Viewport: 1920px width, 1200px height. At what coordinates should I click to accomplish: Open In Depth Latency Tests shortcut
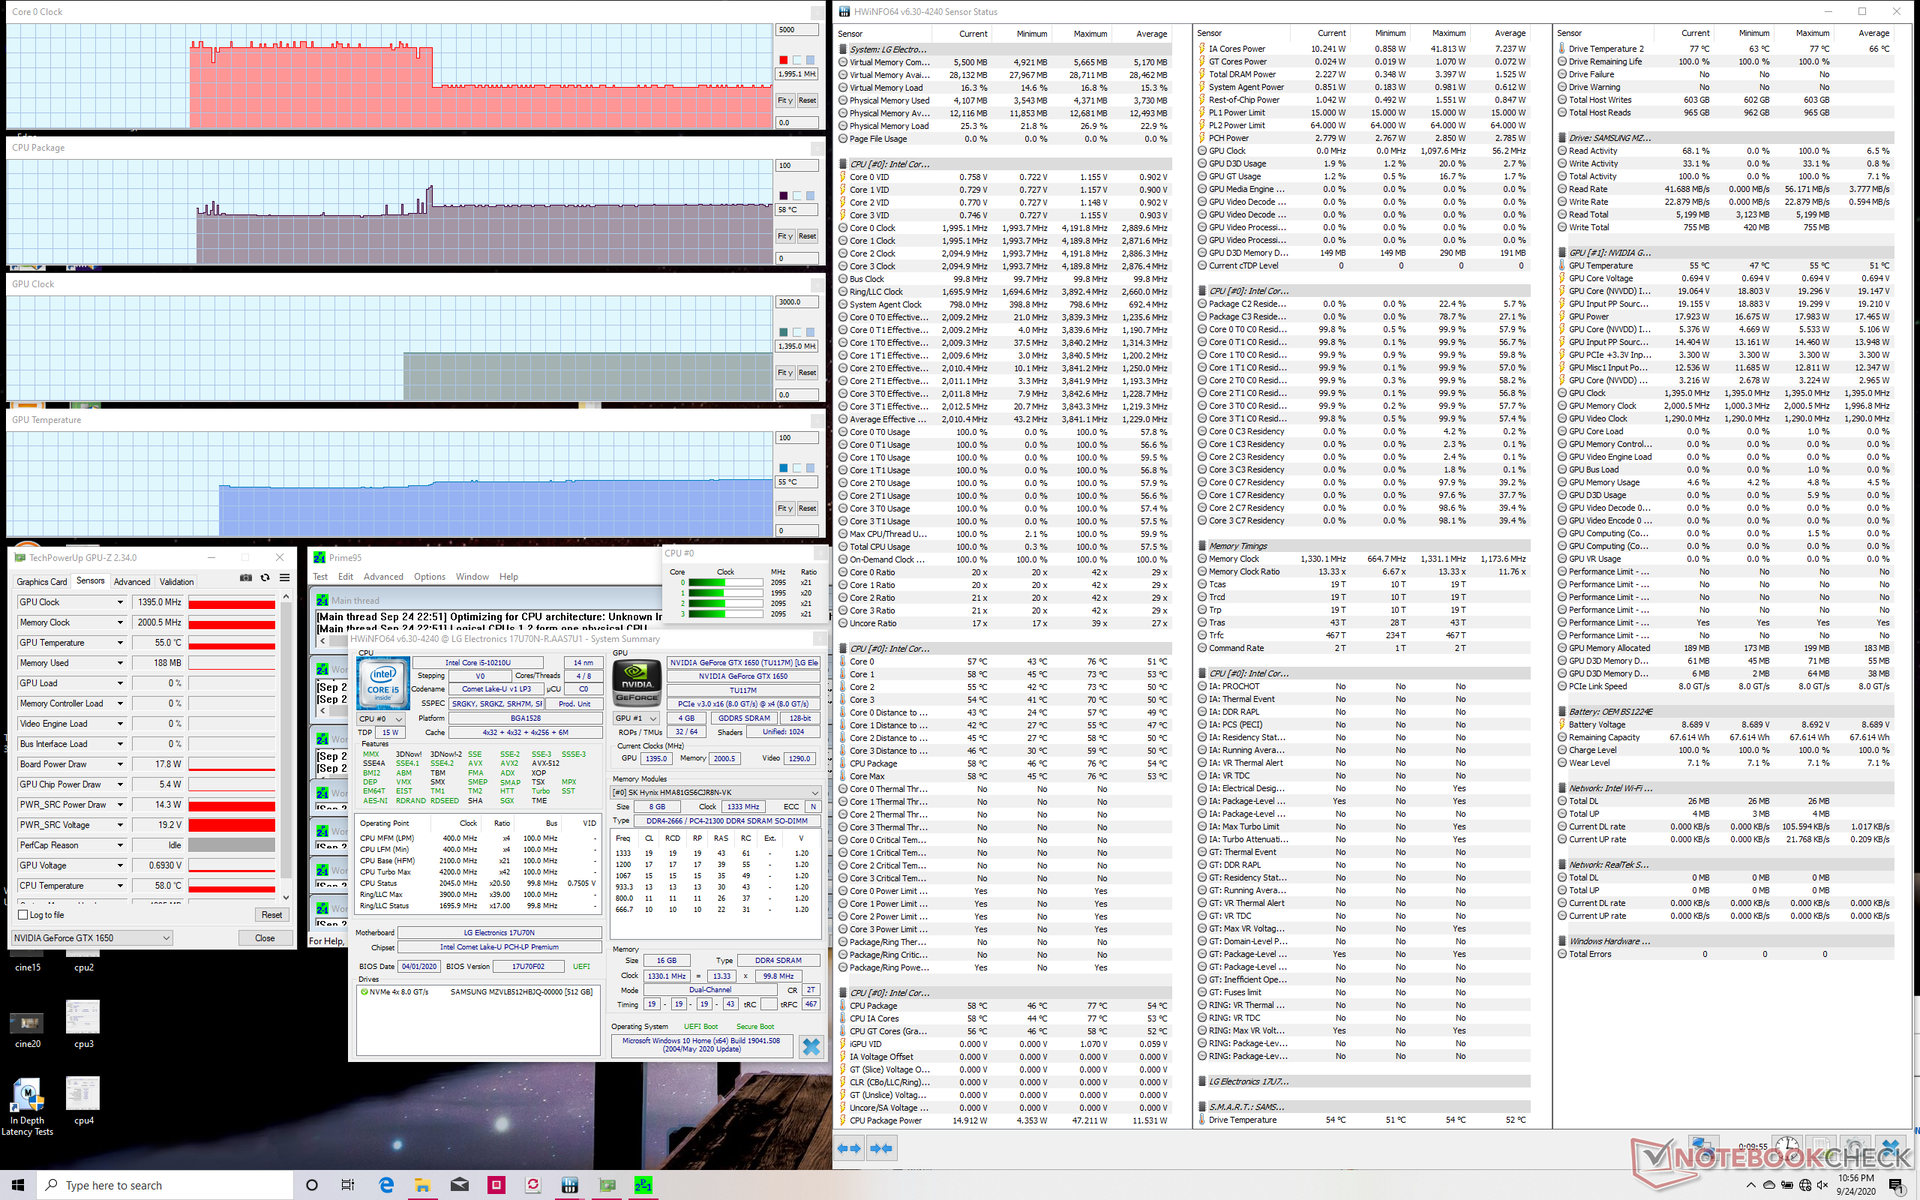click(28, 1106)
